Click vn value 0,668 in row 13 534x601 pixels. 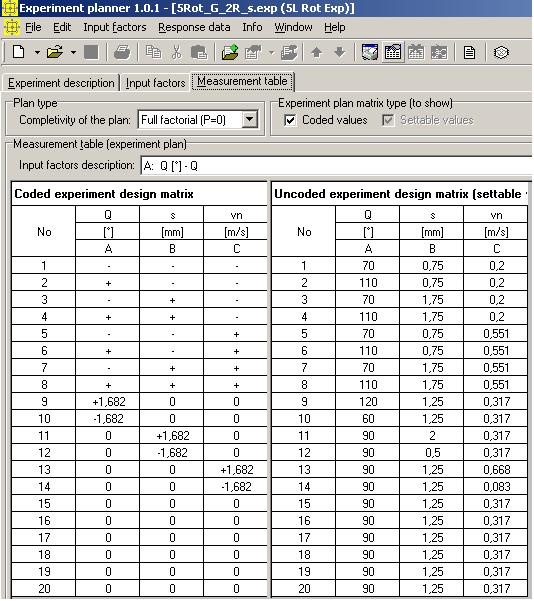(x=496, y=470)
